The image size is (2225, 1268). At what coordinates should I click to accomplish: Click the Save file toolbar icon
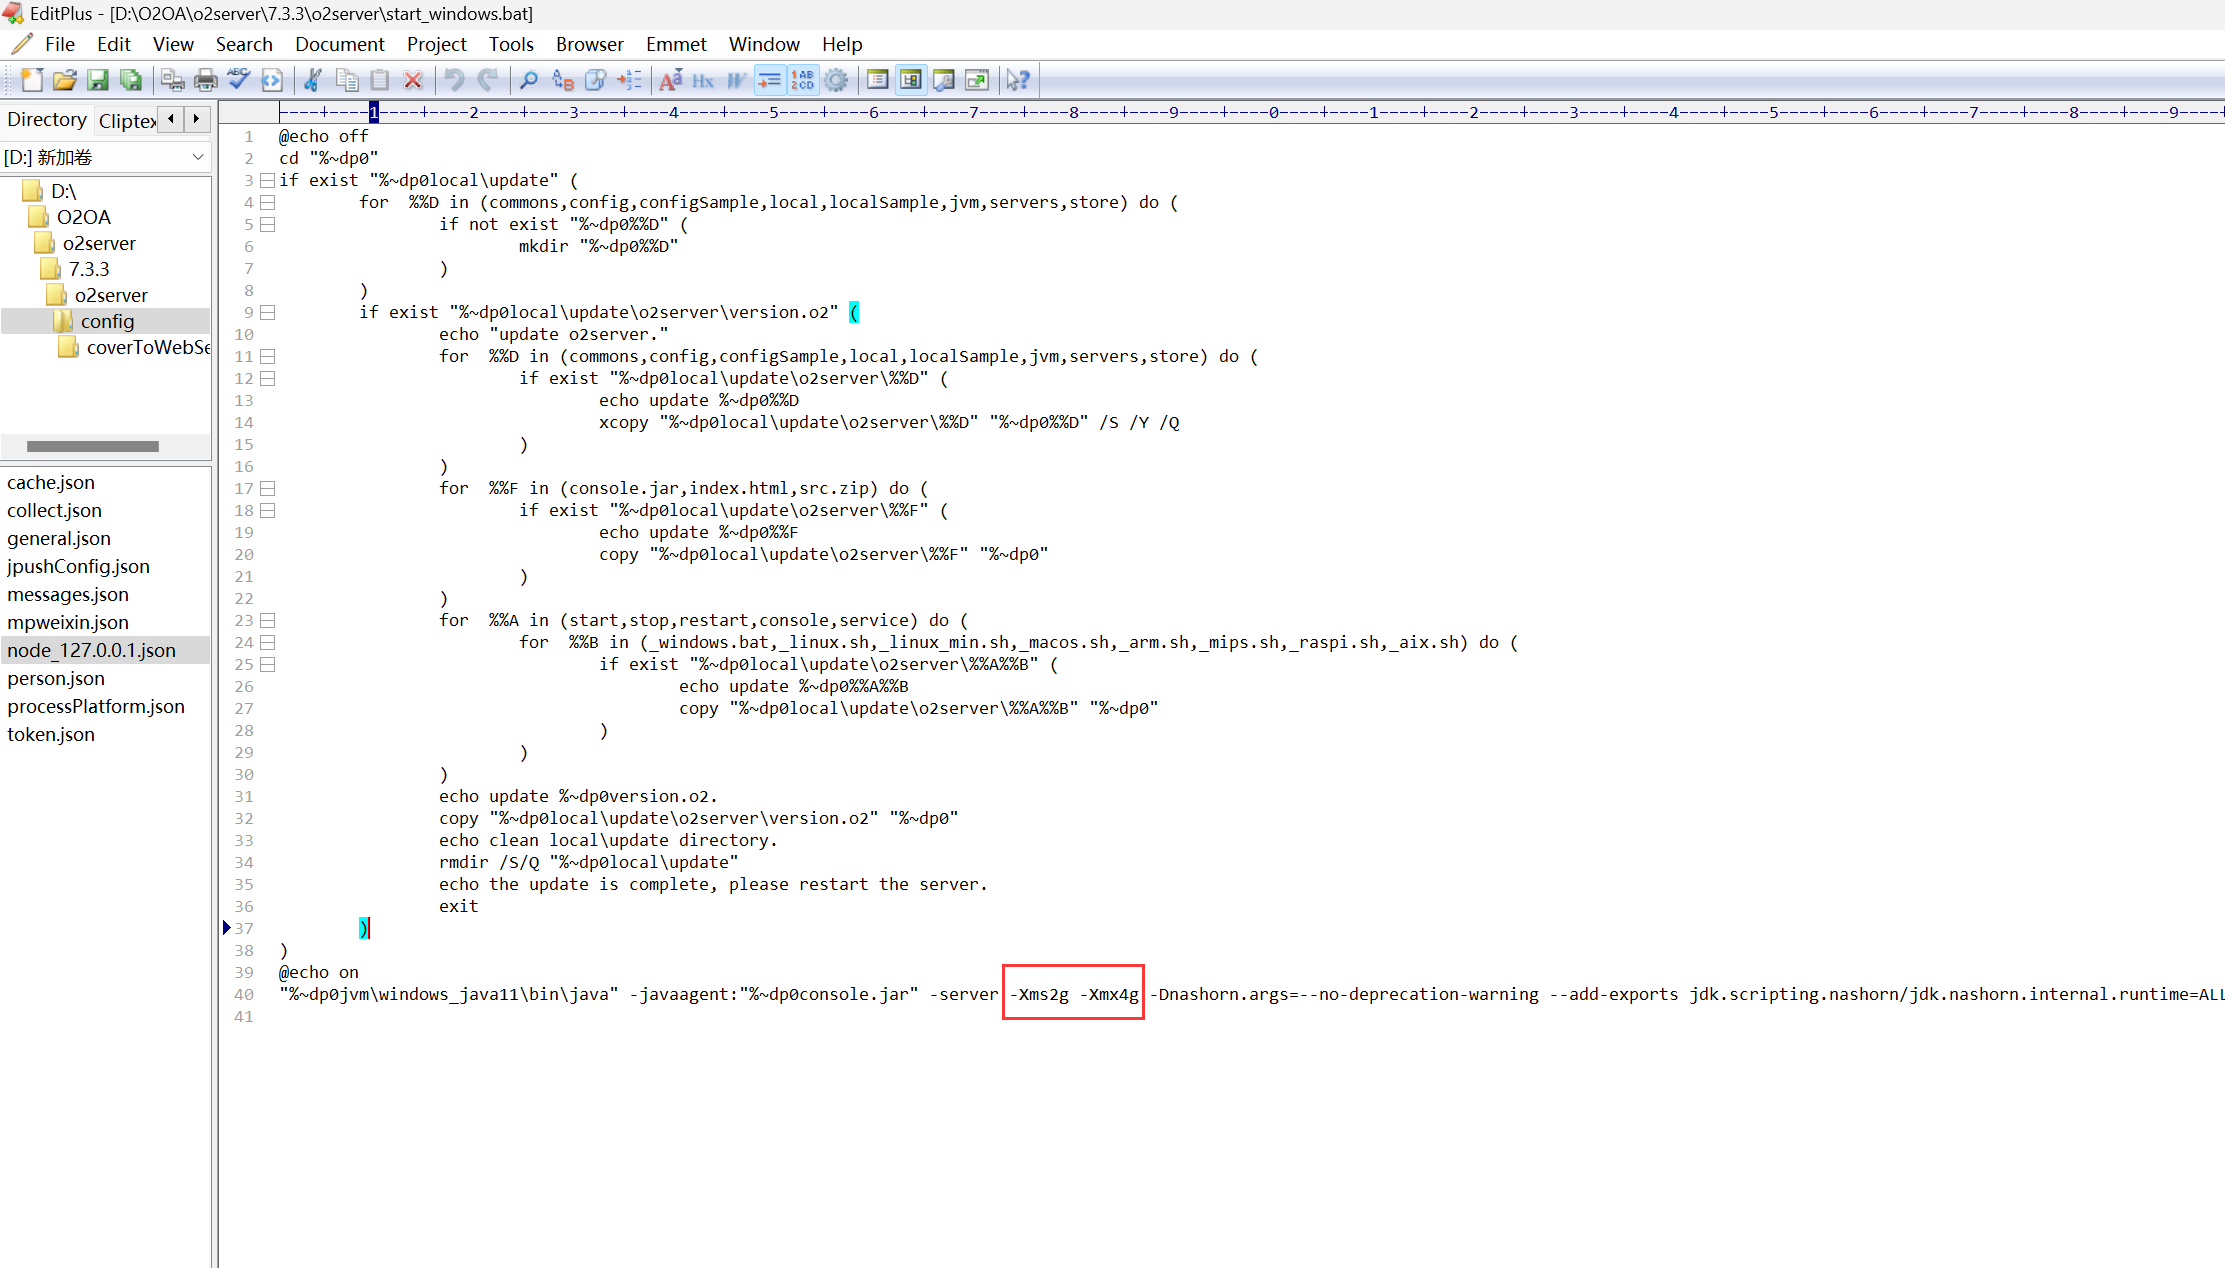pyautogui.click(x=98, y=80)
